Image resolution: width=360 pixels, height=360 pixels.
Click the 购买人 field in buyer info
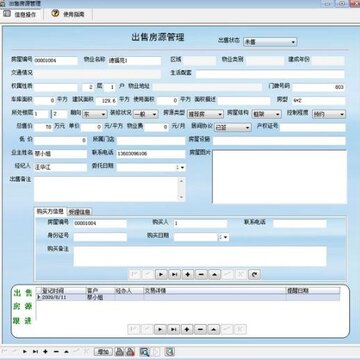click(200, 224)
